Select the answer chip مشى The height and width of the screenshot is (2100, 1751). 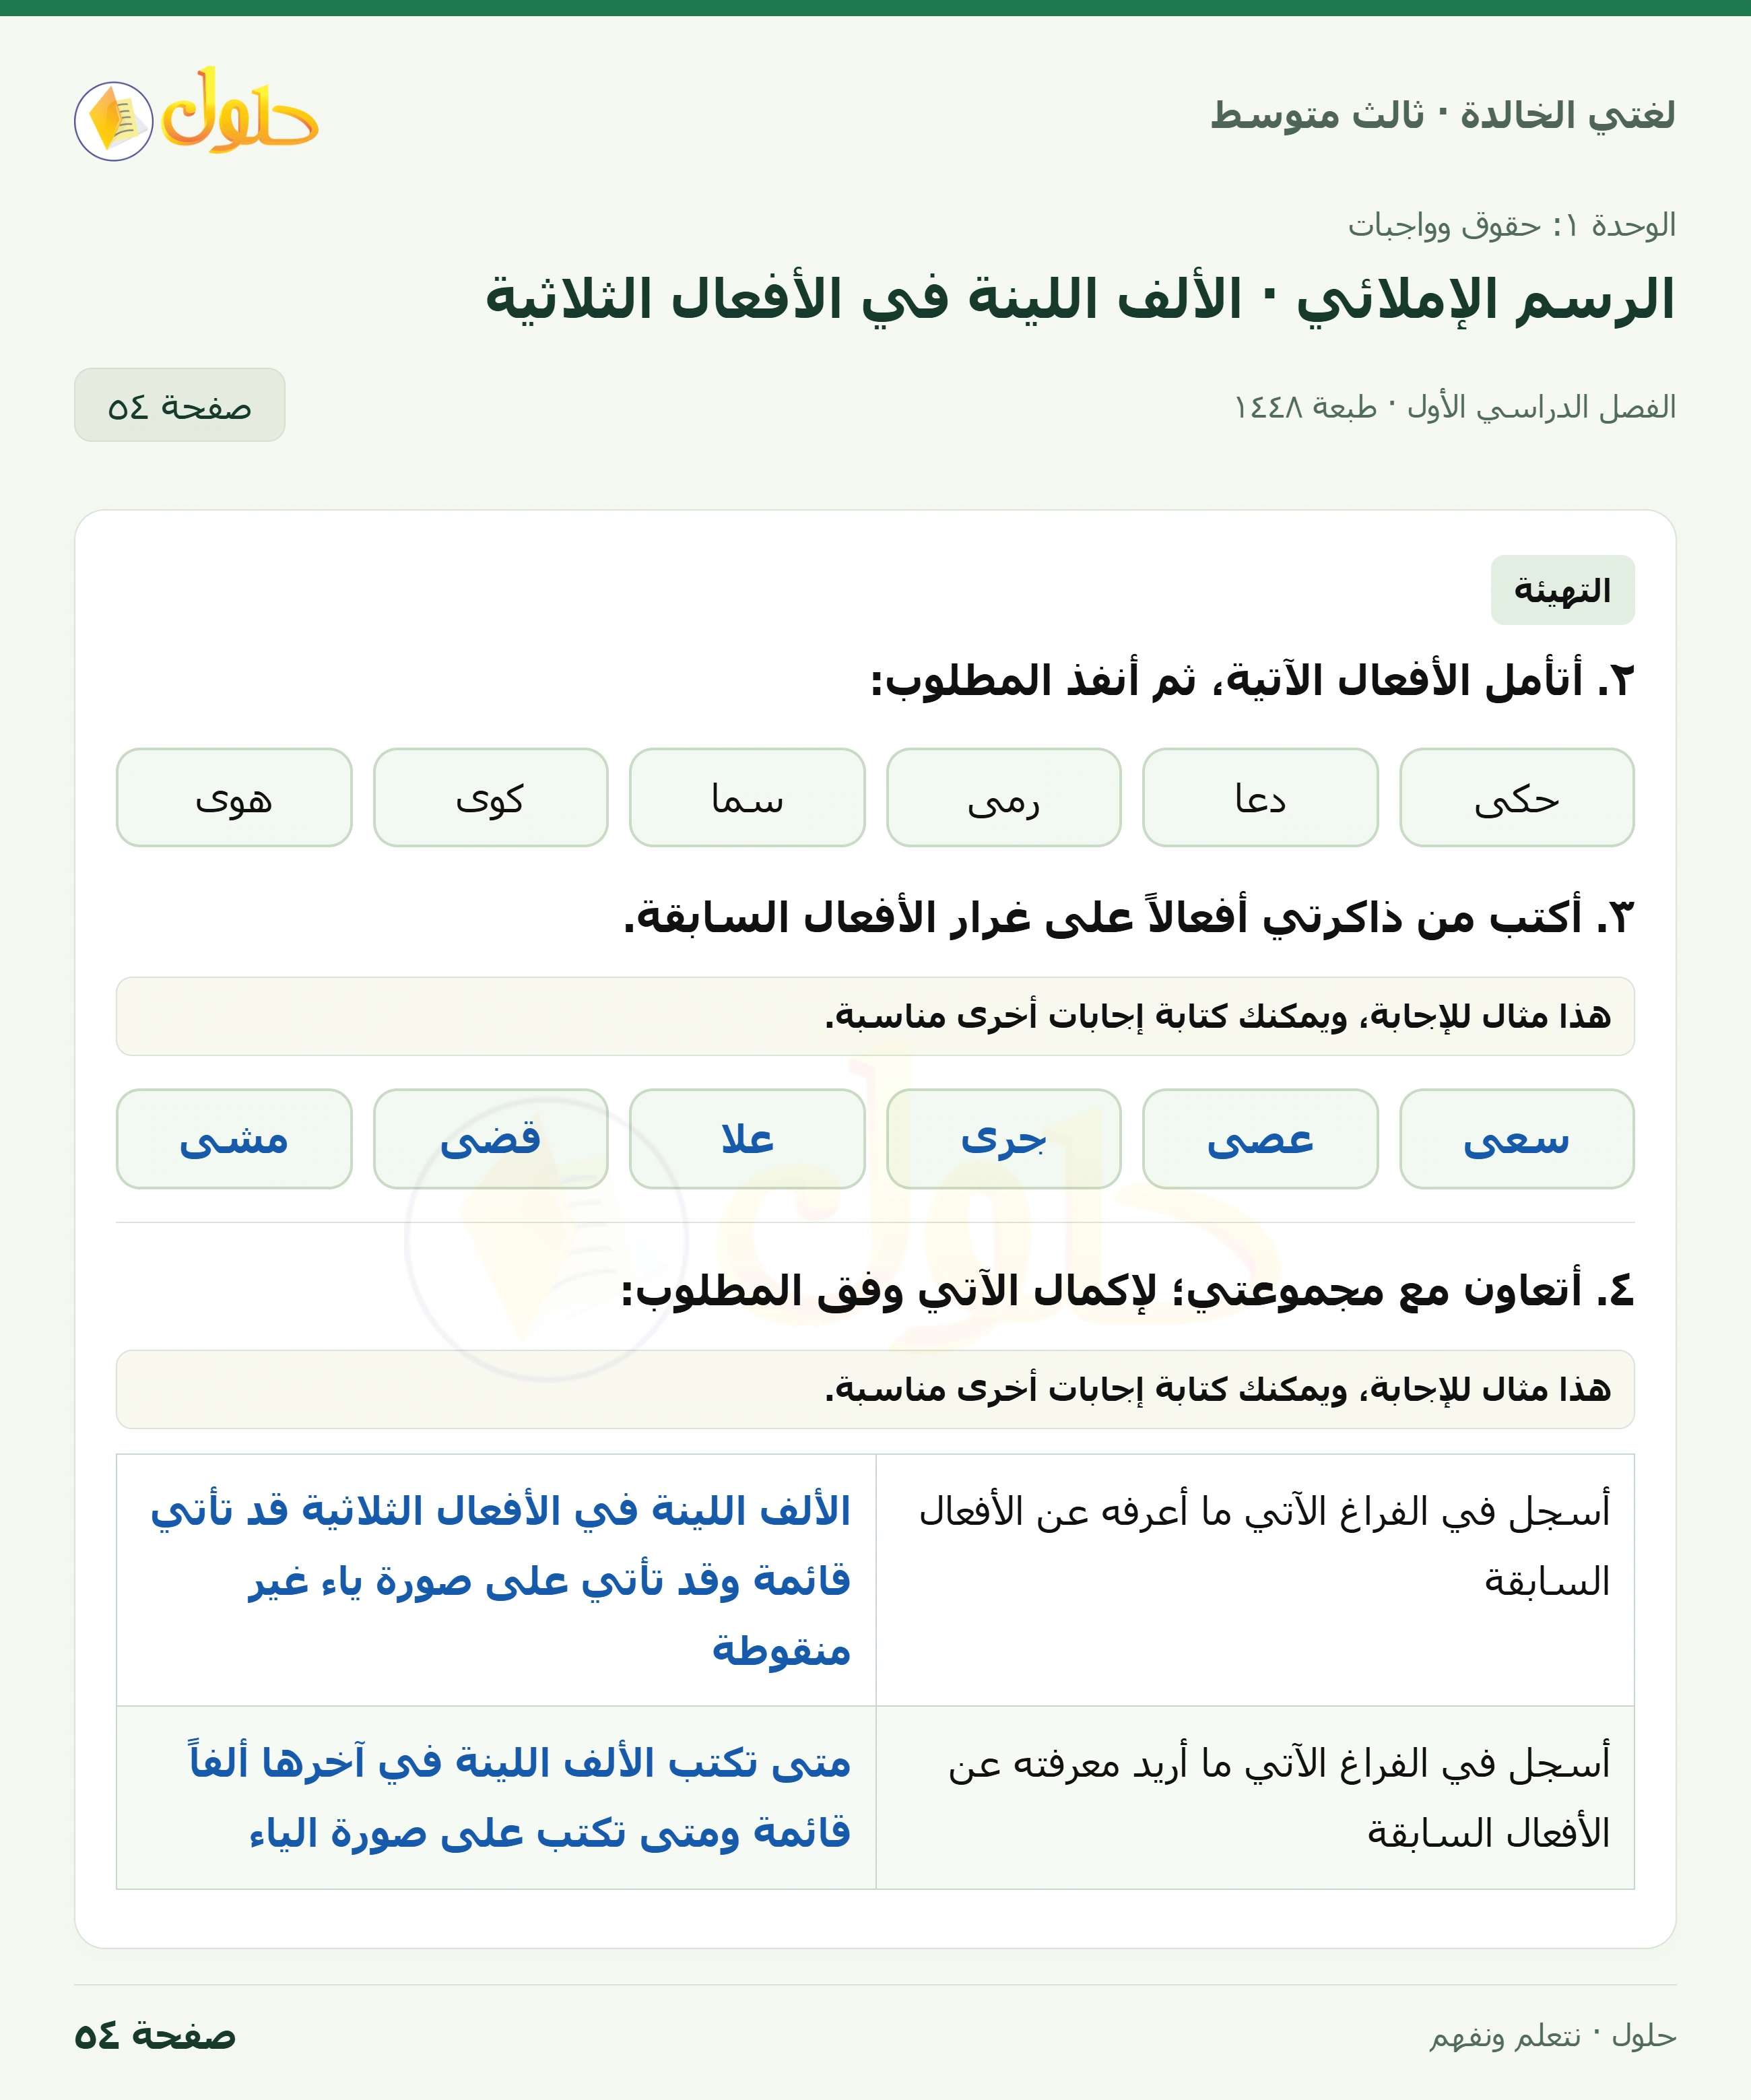point(234,1139)
